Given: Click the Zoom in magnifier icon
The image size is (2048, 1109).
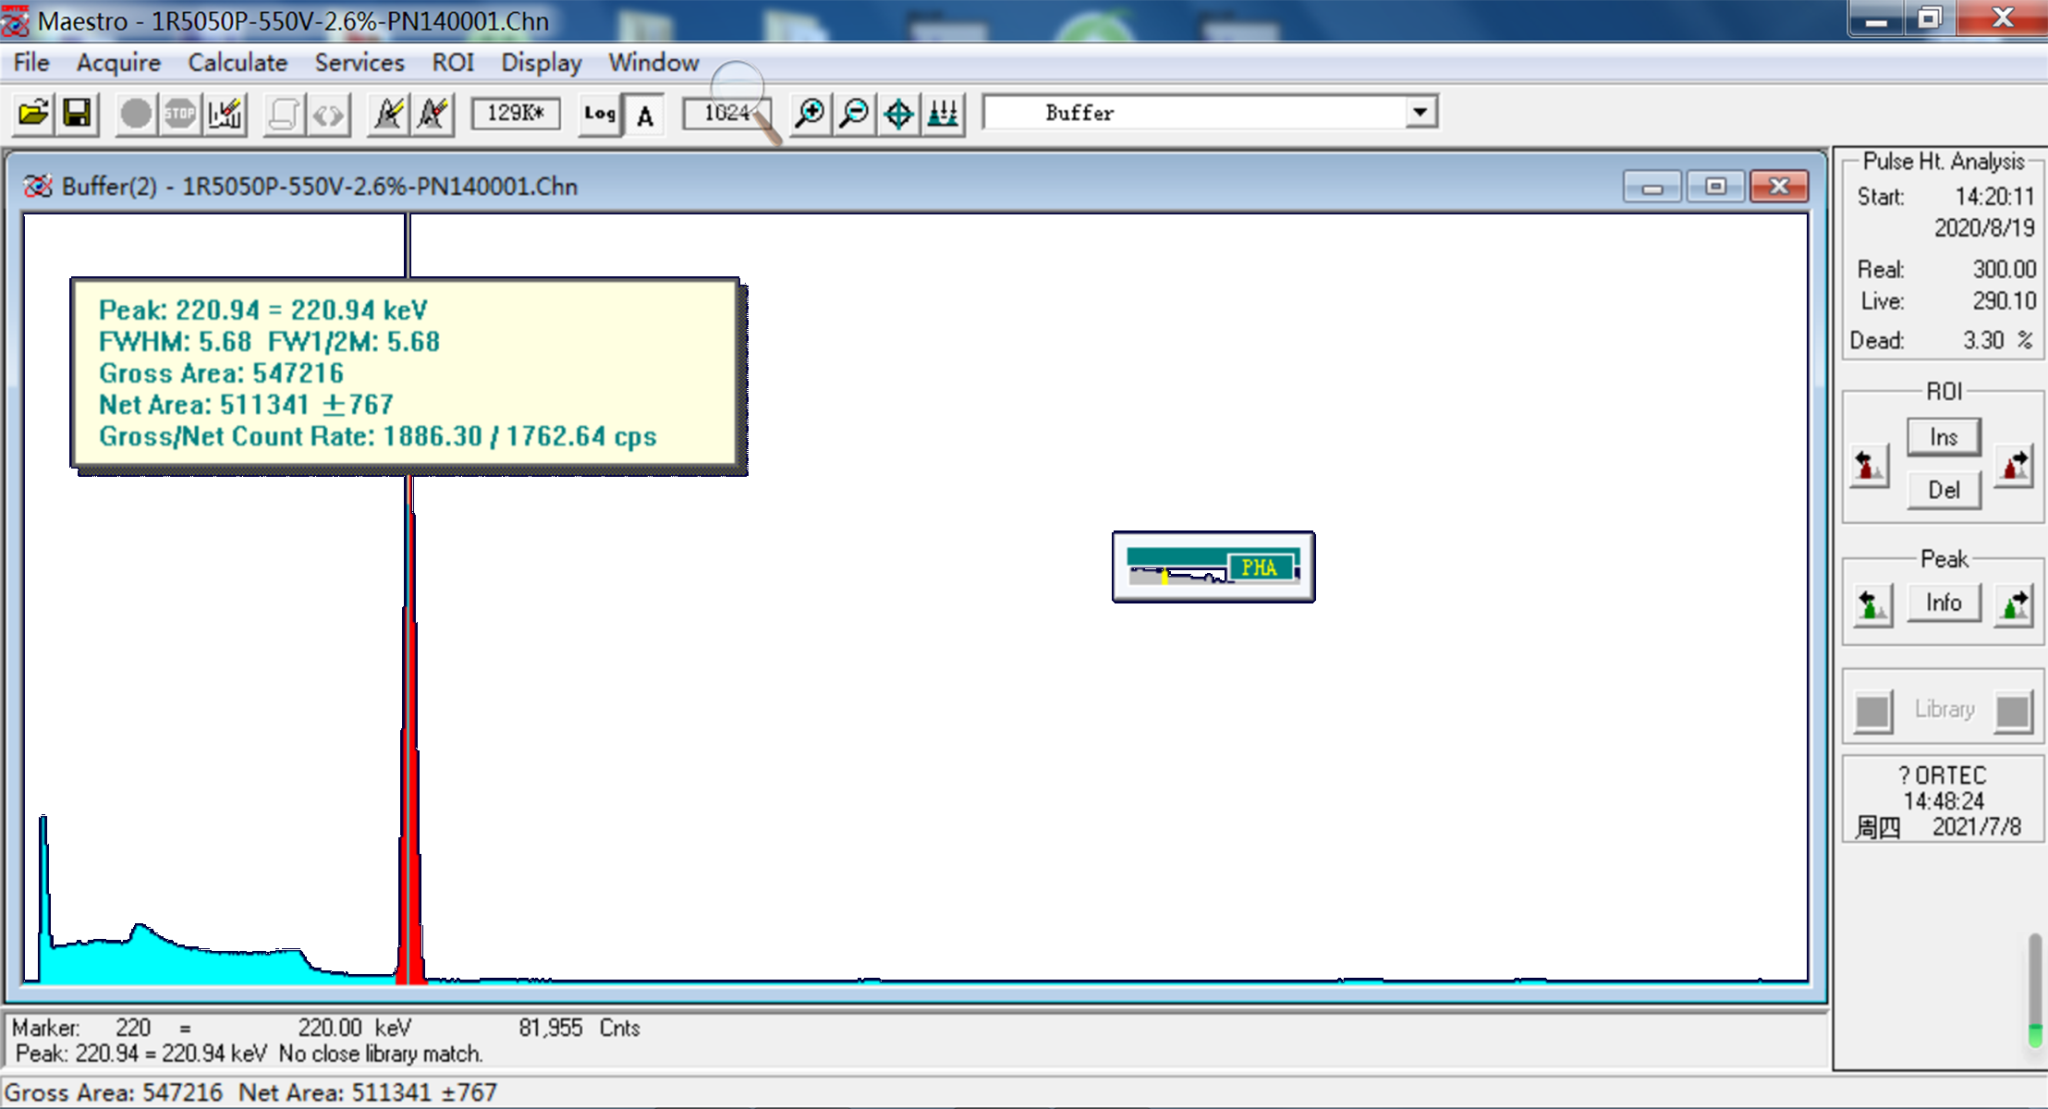Looking at the screenshot, I should point(810,114).
